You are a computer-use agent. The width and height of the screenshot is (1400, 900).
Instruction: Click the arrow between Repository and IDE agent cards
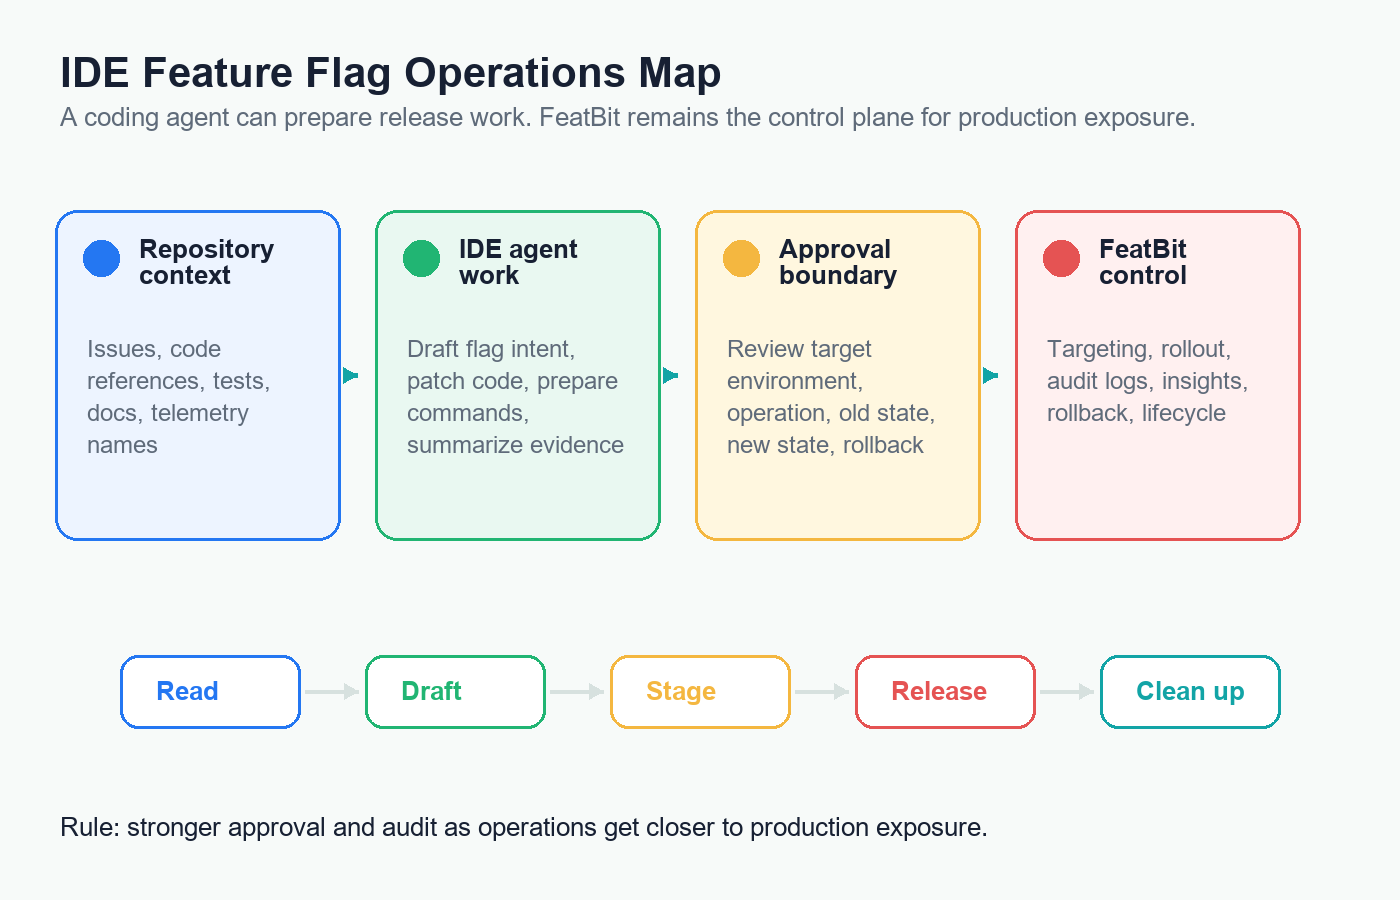pos(350,376)
